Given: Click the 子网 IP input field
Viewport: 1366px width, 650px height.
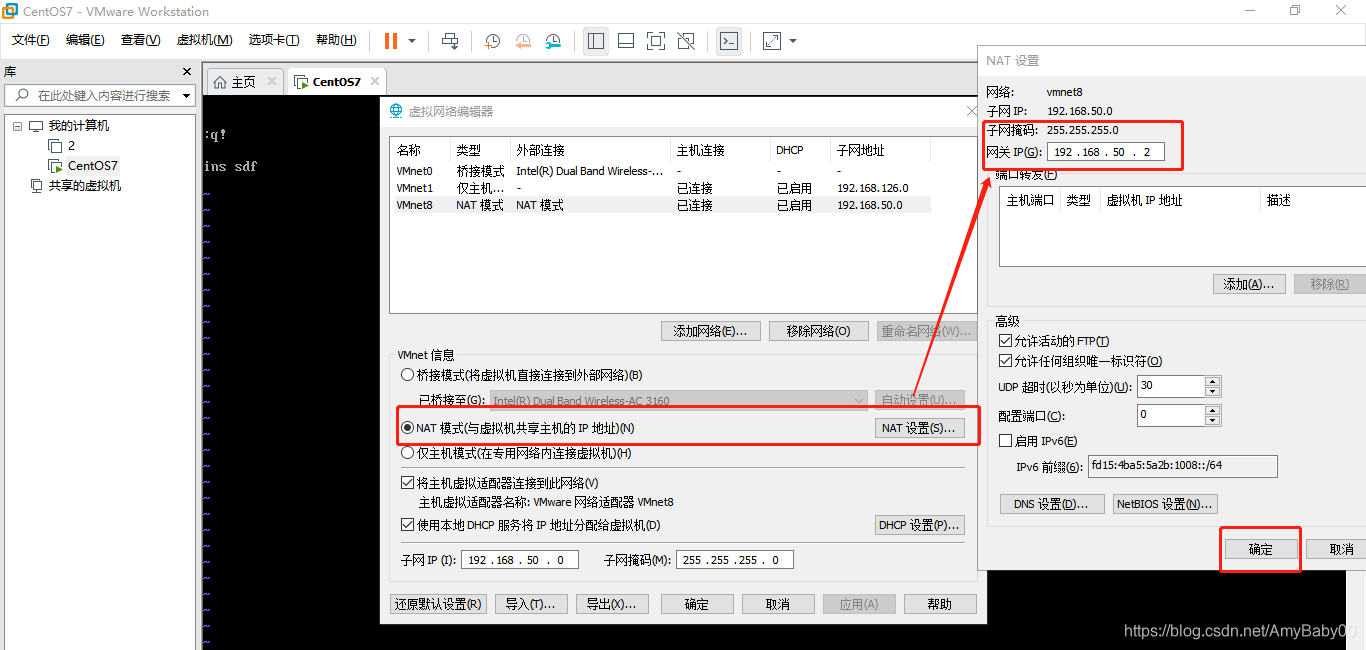Looking at the screenshot, I should 520,560.
